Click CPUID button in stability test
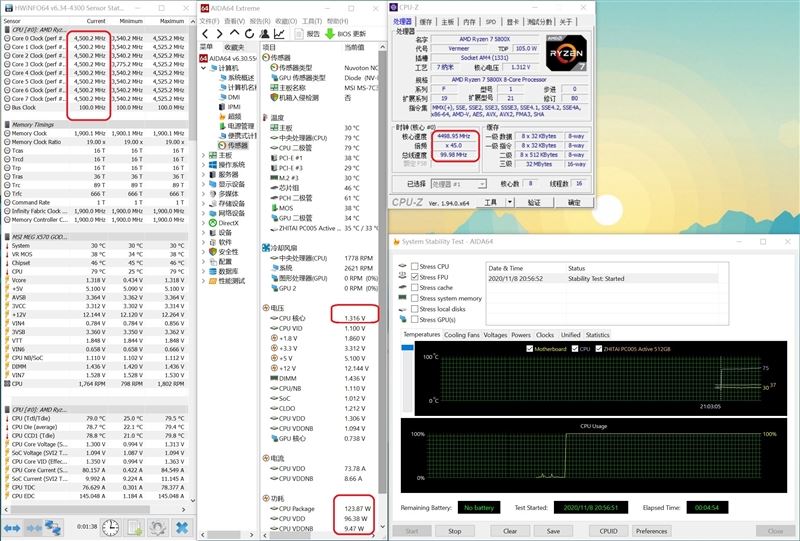The height and width of the screenshot is (541, 800). coord(608,531)
